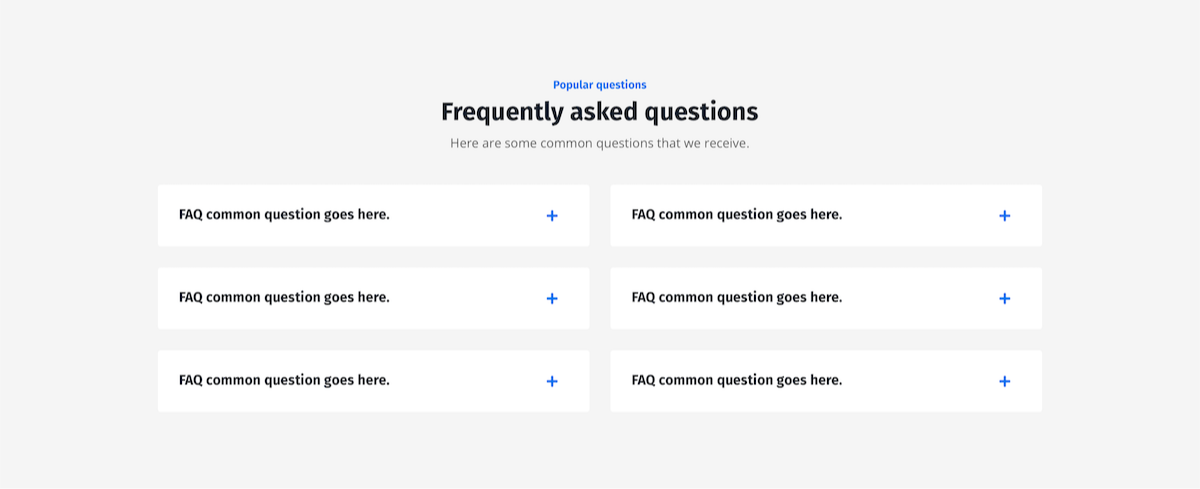Expand the bottom-right FAQ using its plus icon
The width and height of the screenshot is (1200, 489).
(x=1005, y=382)
